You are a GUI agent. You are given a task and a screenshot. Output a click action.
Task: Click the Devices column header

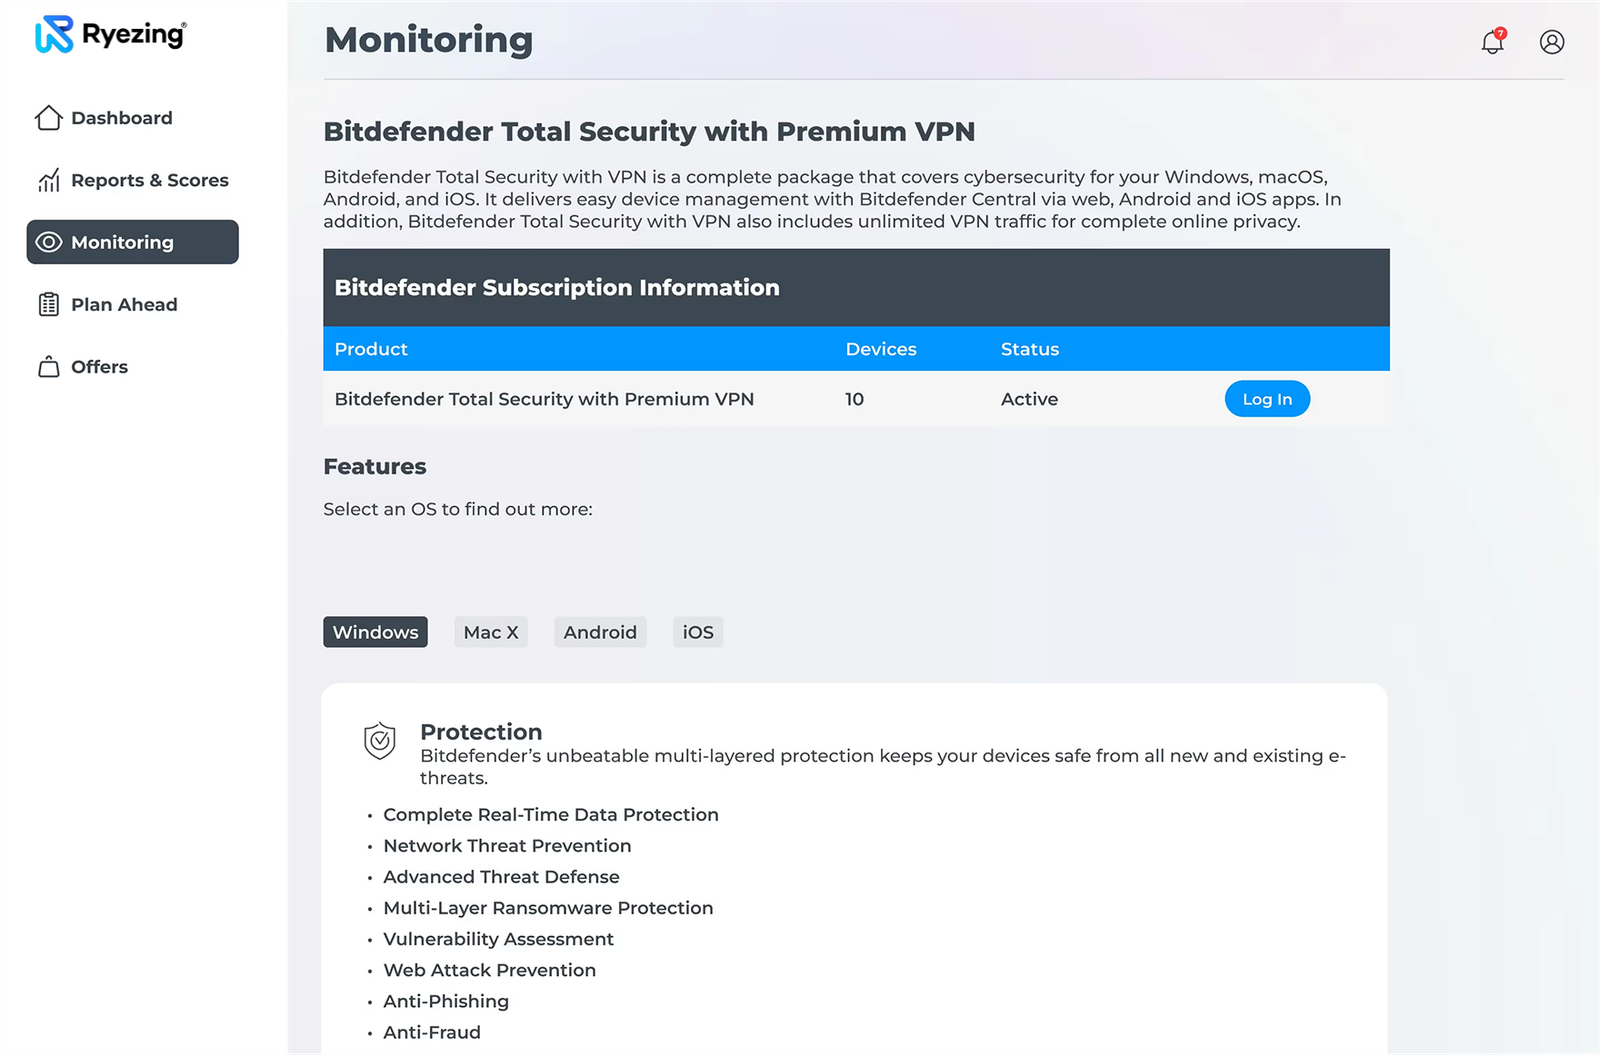point(881,349)
